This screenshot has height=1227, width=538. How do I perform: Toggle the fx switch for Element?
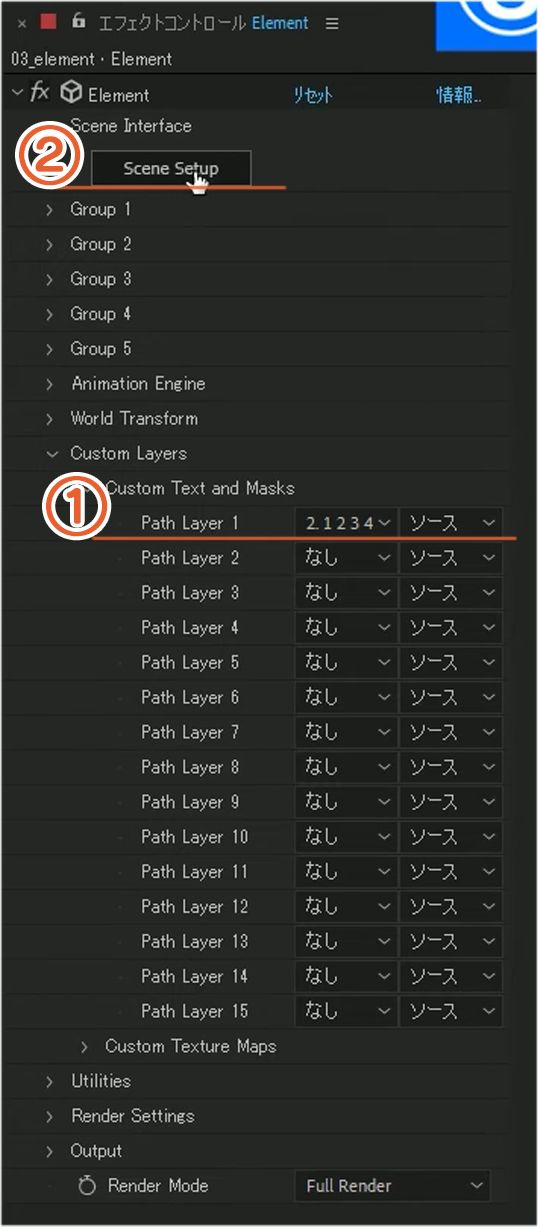click(40, 93)
